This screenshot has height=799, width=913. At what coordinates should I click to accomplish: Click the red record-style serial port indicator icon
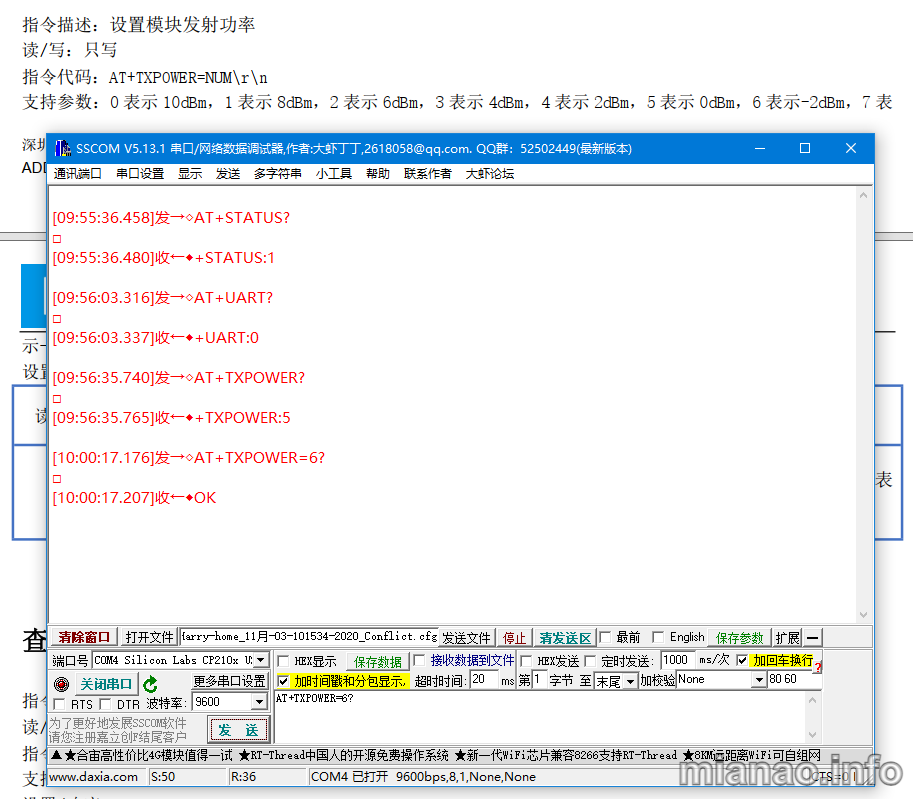click(x=61, y=684)
